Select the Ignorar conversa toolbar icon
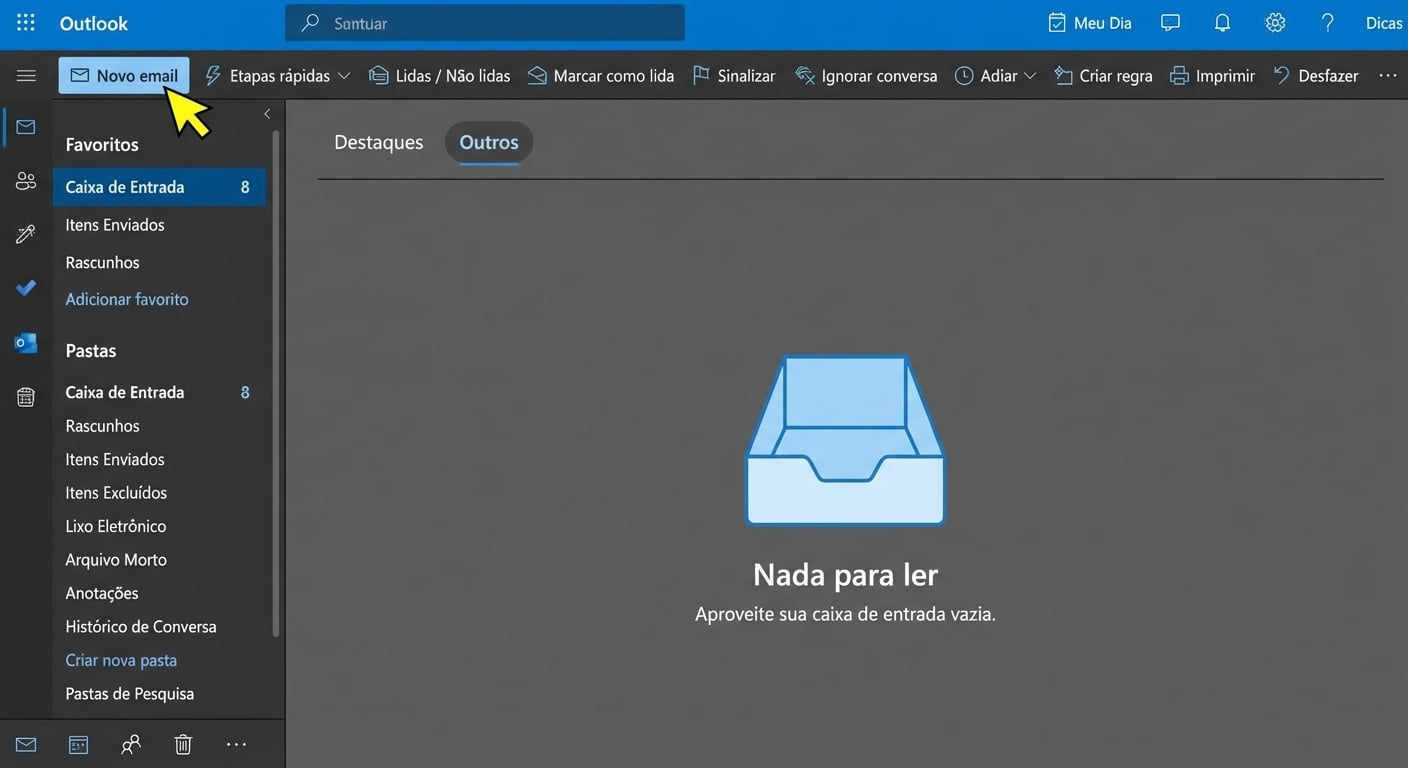The width and height of the screenshot is (1408, 768). [803, 75]
